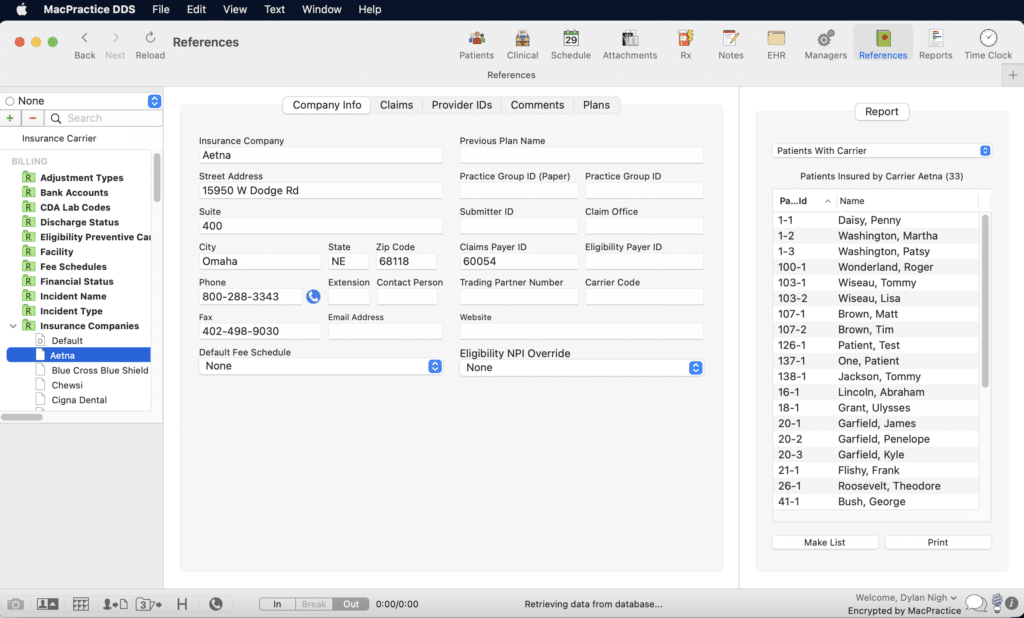The height and width of the screenshot is (618, 1024).
Task: Click the Insurance Company name field
Action: click(x=321, y=155)
